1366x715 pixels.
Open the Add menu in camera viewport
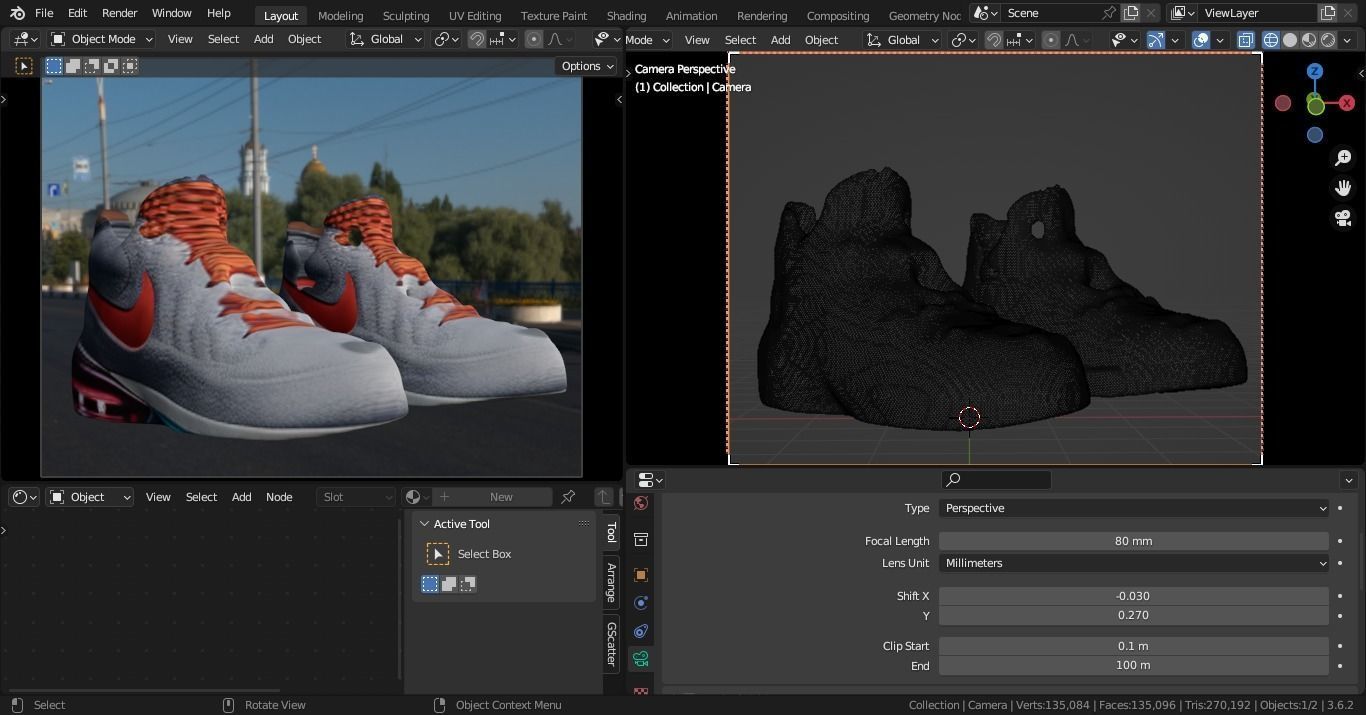tap(780, 40)
